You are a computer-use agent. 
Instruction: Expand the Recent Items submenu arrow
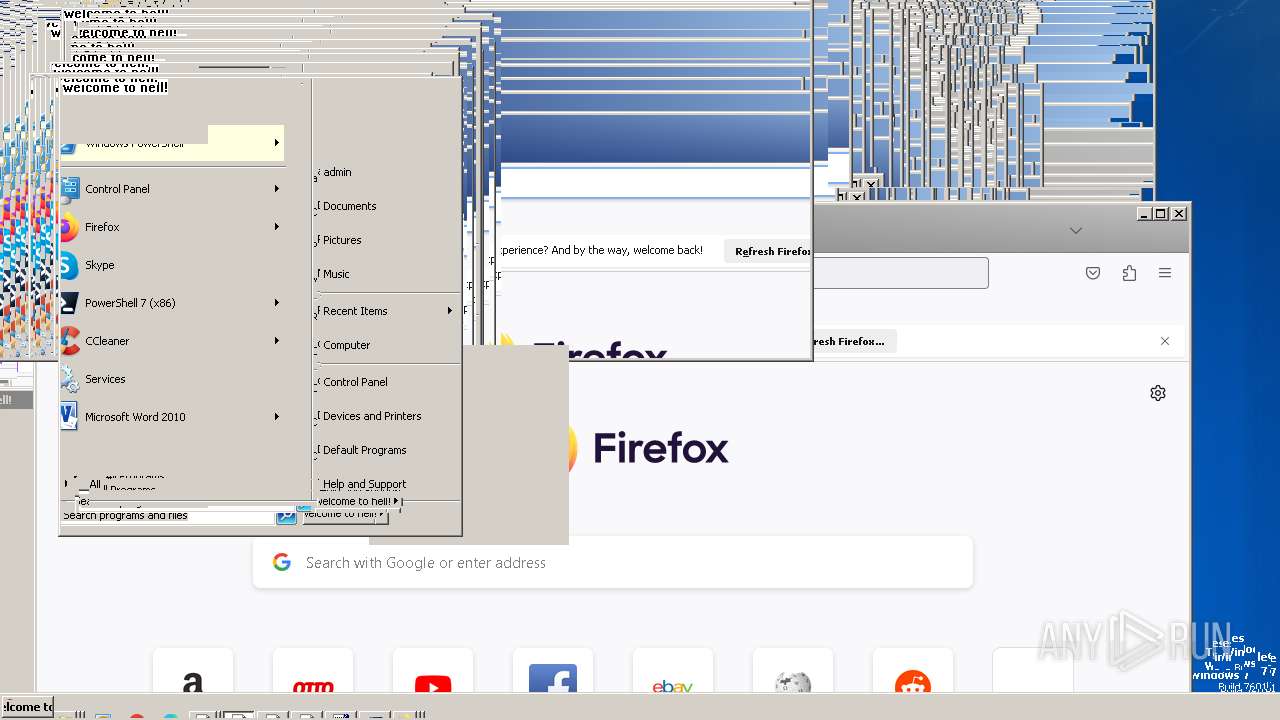click(x=450, y=311)
